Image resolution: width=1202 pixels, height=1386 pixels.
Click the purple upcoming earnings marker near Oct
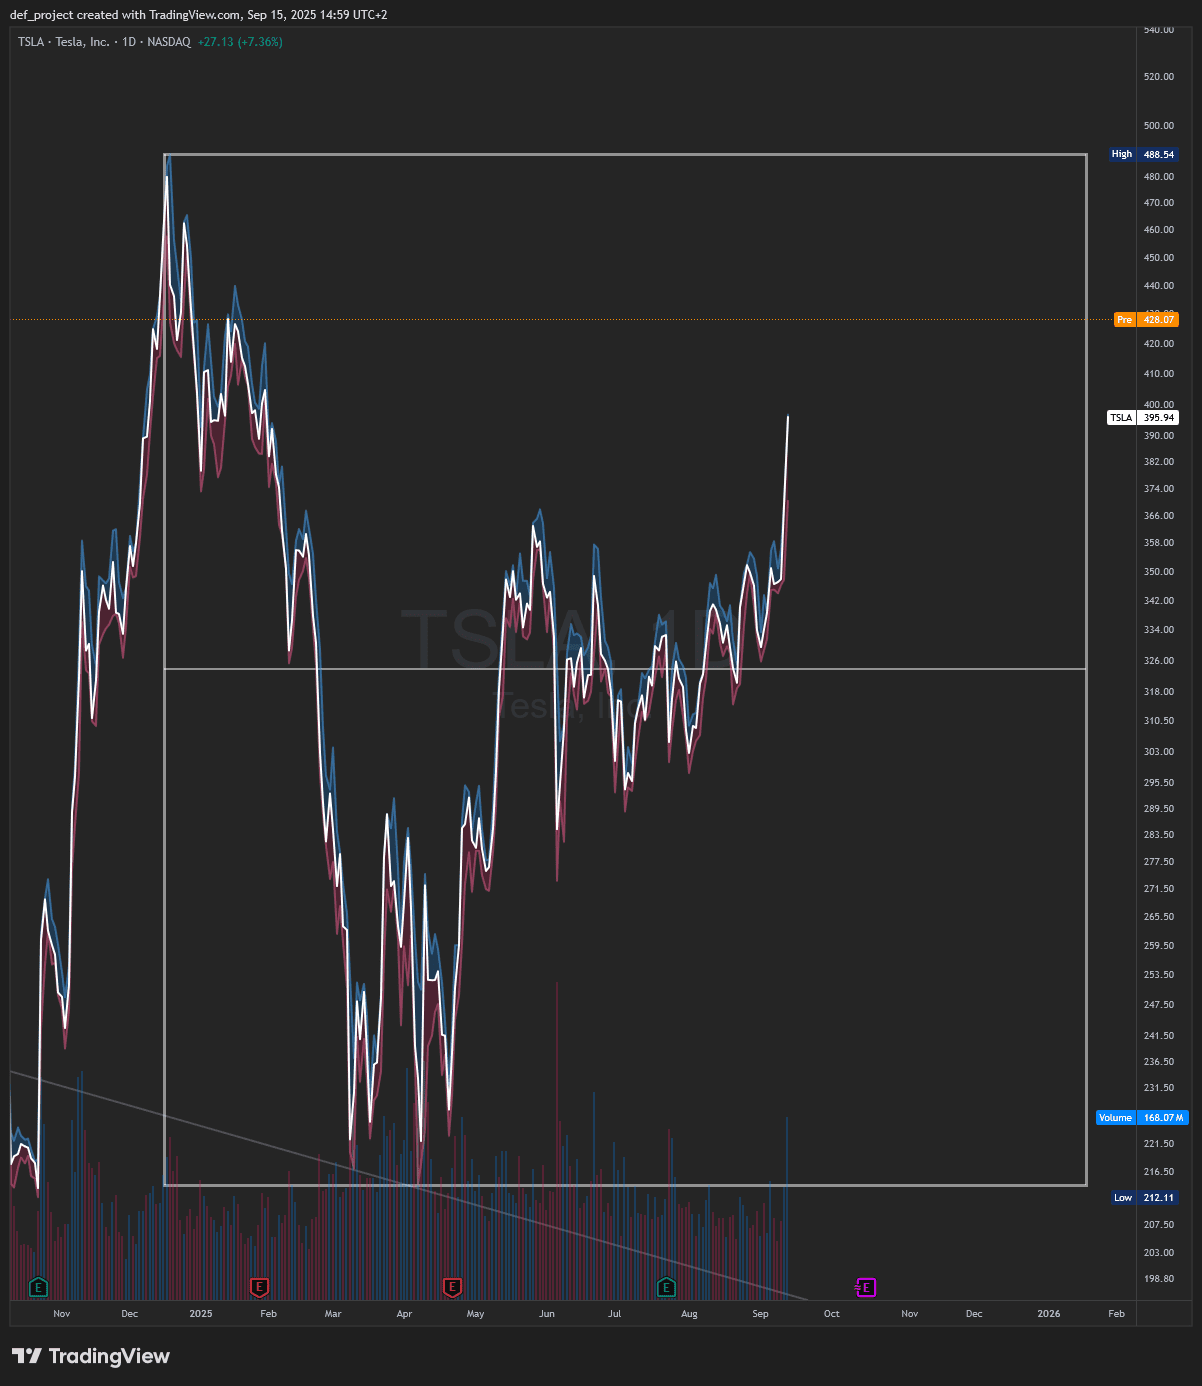pyautogui.click(x=866, y=1287)
